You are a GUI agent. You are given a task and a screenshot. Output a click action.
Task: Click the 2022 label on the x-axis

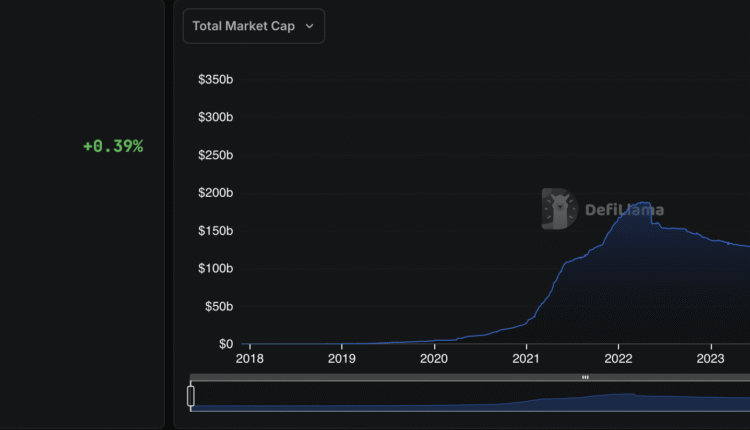tap(619, 358)
